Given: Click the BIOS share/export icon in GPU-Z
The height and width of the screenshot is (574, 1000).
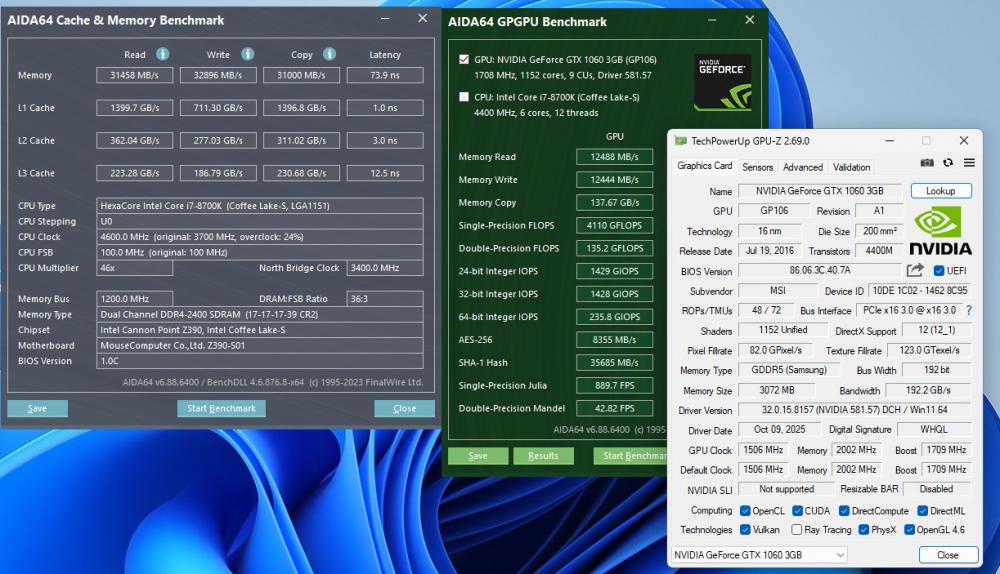Looking at the screenshot, I should point(915,270).
